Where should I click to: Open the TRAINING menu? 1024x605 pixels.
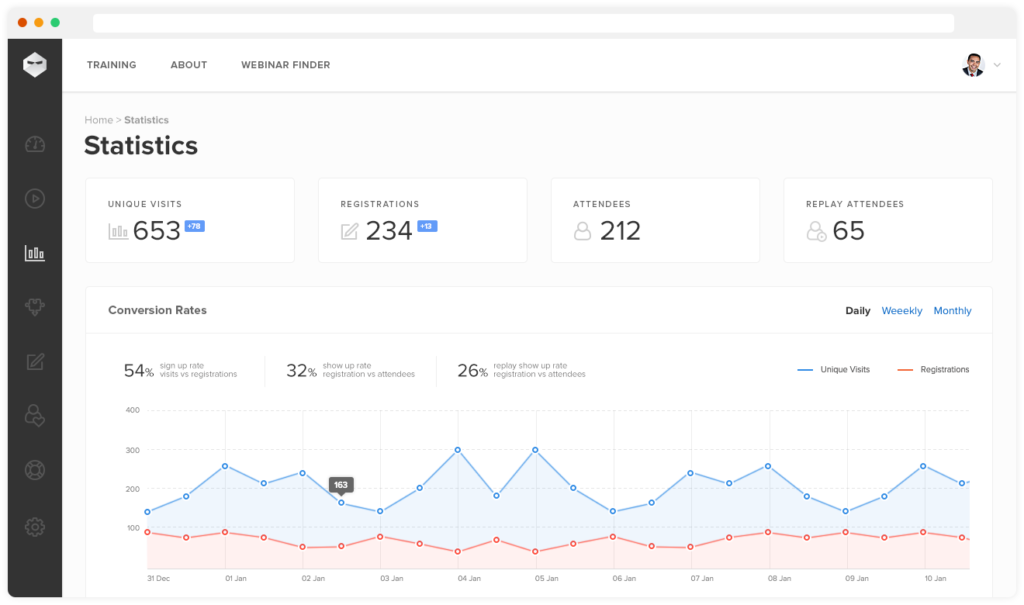coord(112,65)
